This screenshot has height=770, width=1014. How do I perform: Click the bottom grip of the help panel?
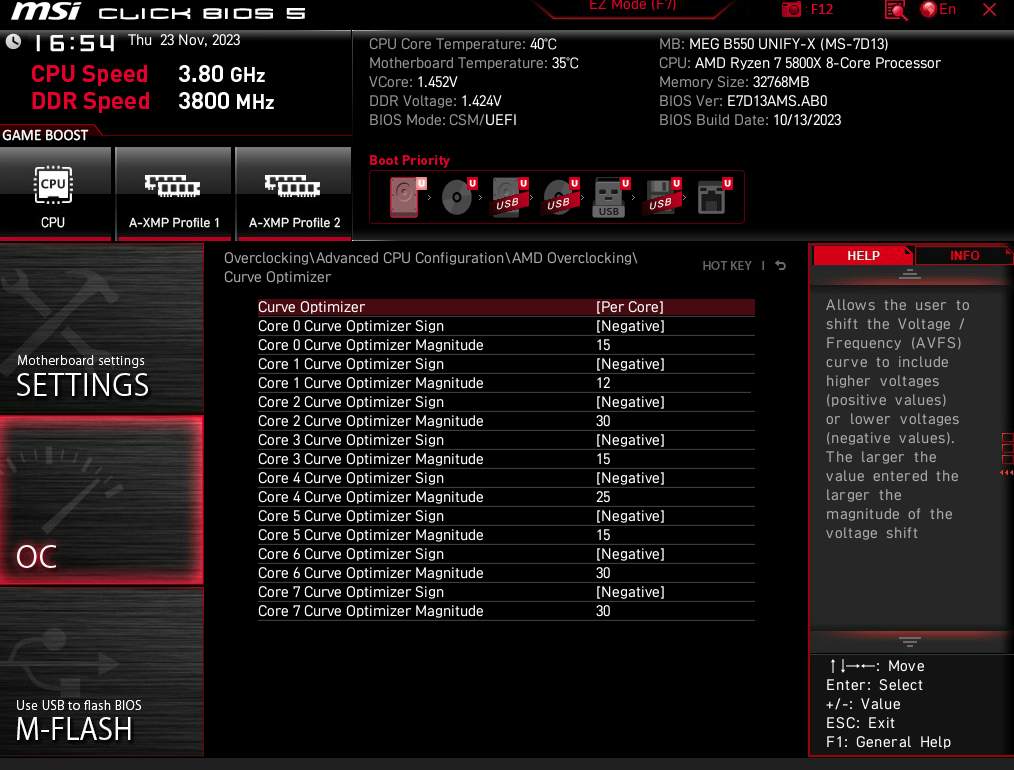tap(910, 641)
